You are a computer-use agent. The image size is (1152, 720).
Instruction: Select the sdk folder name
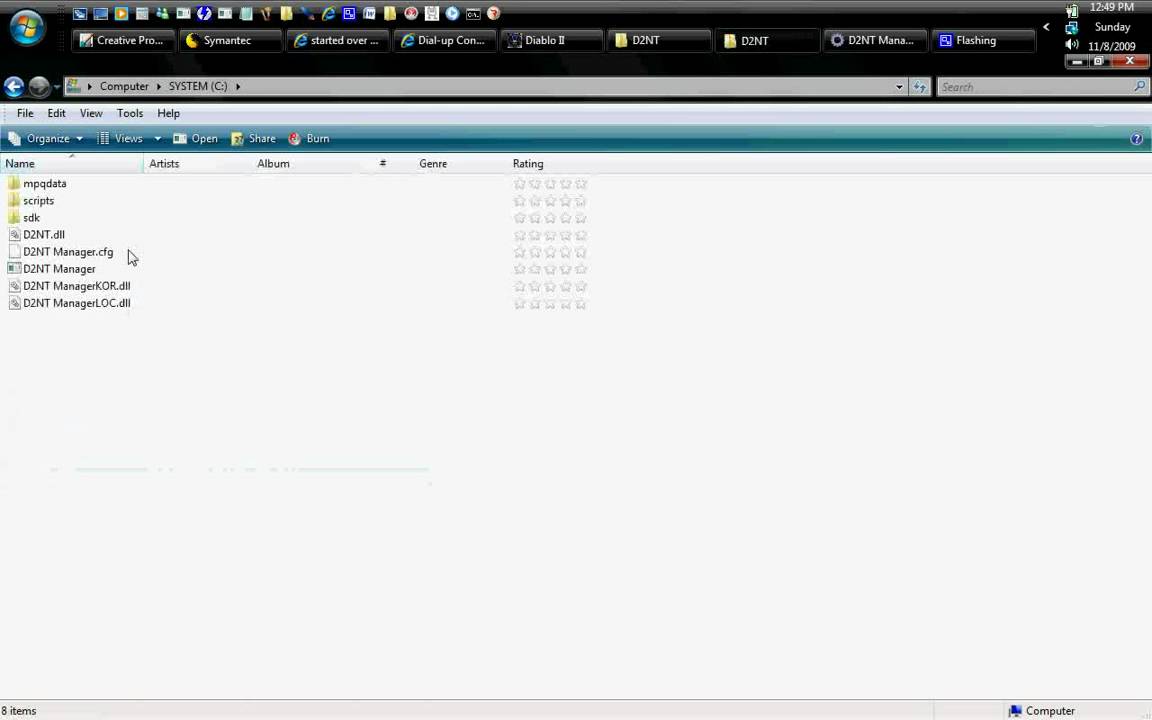(x=32, y=217)
